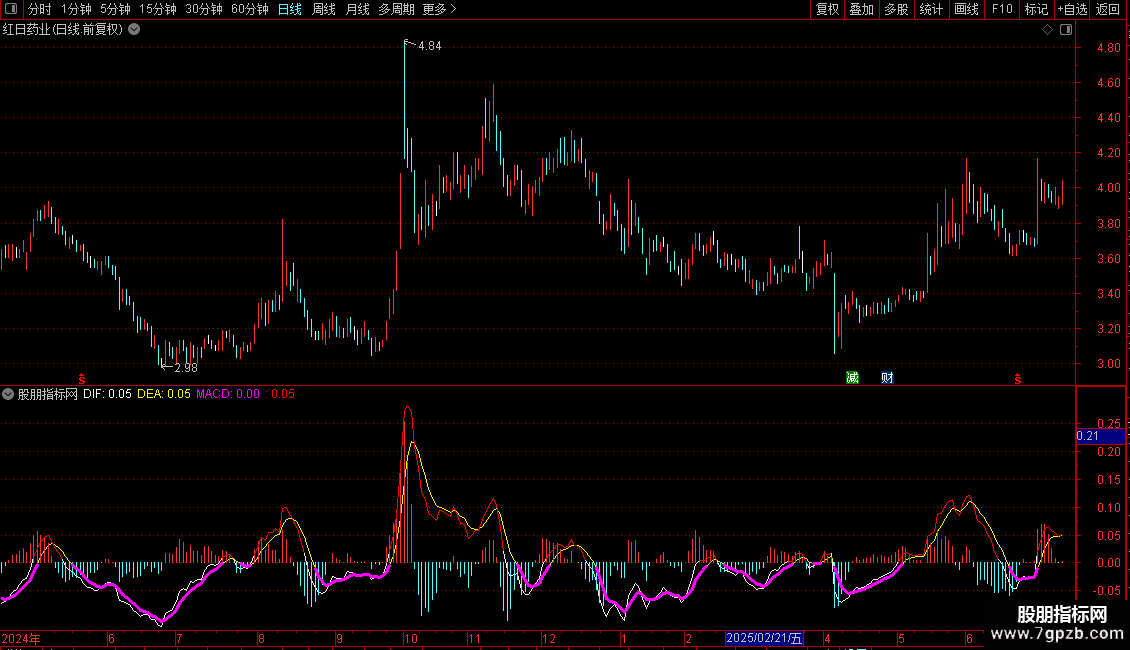Click the panel layout icon at top-left
Image resolution: width=1130 pixels, height=650 pixels.
11,9
